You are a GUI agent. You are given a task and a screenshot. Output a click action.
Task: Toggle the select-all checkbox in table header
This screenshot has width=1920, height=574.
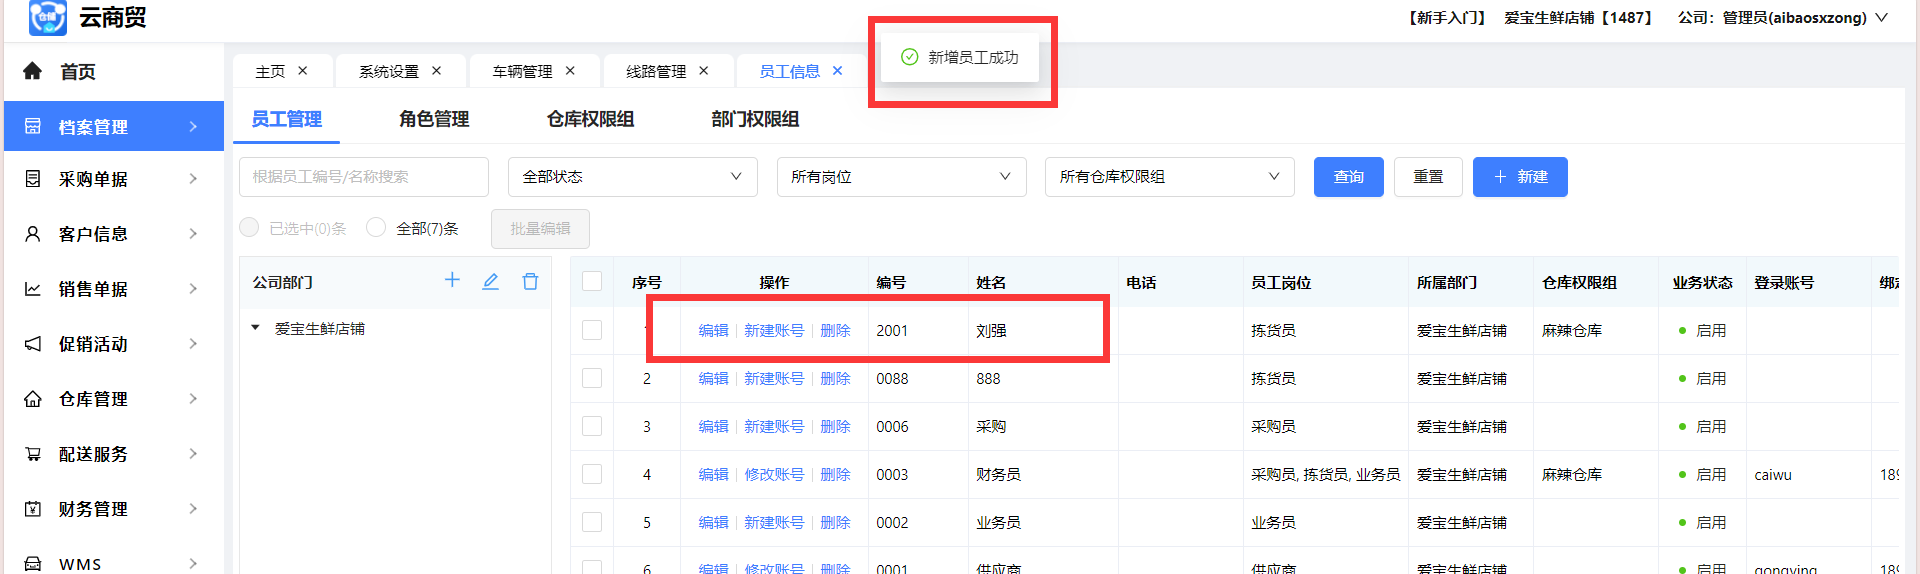tap(592, 282)
